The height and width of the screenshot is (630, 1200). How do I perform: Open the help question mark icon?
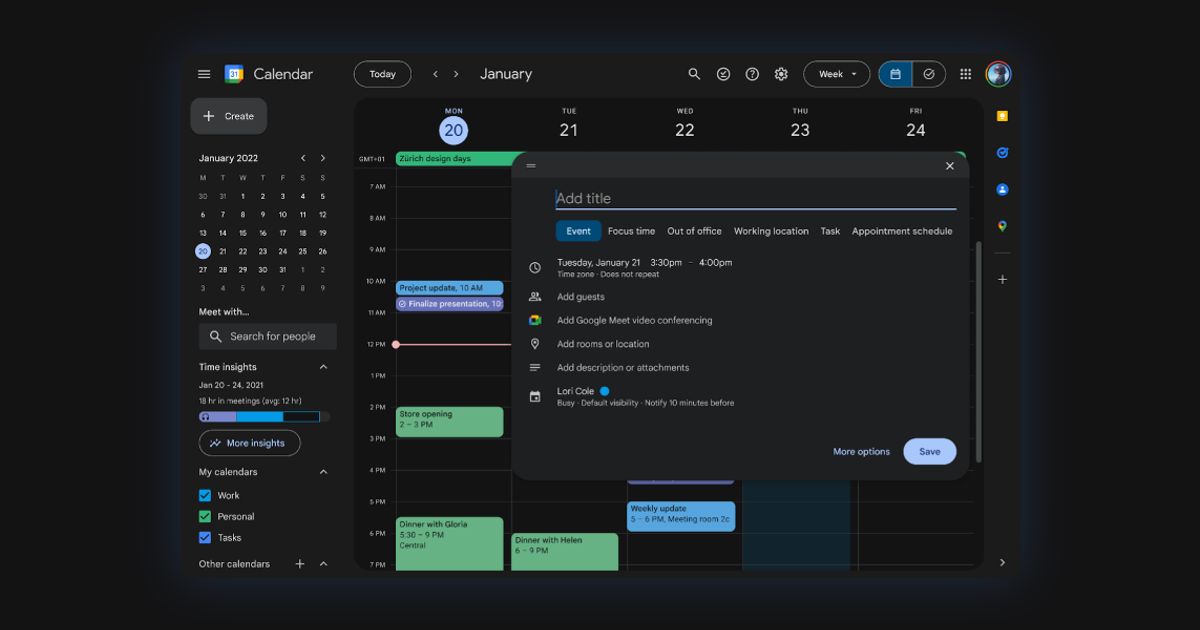click(752, 74)
